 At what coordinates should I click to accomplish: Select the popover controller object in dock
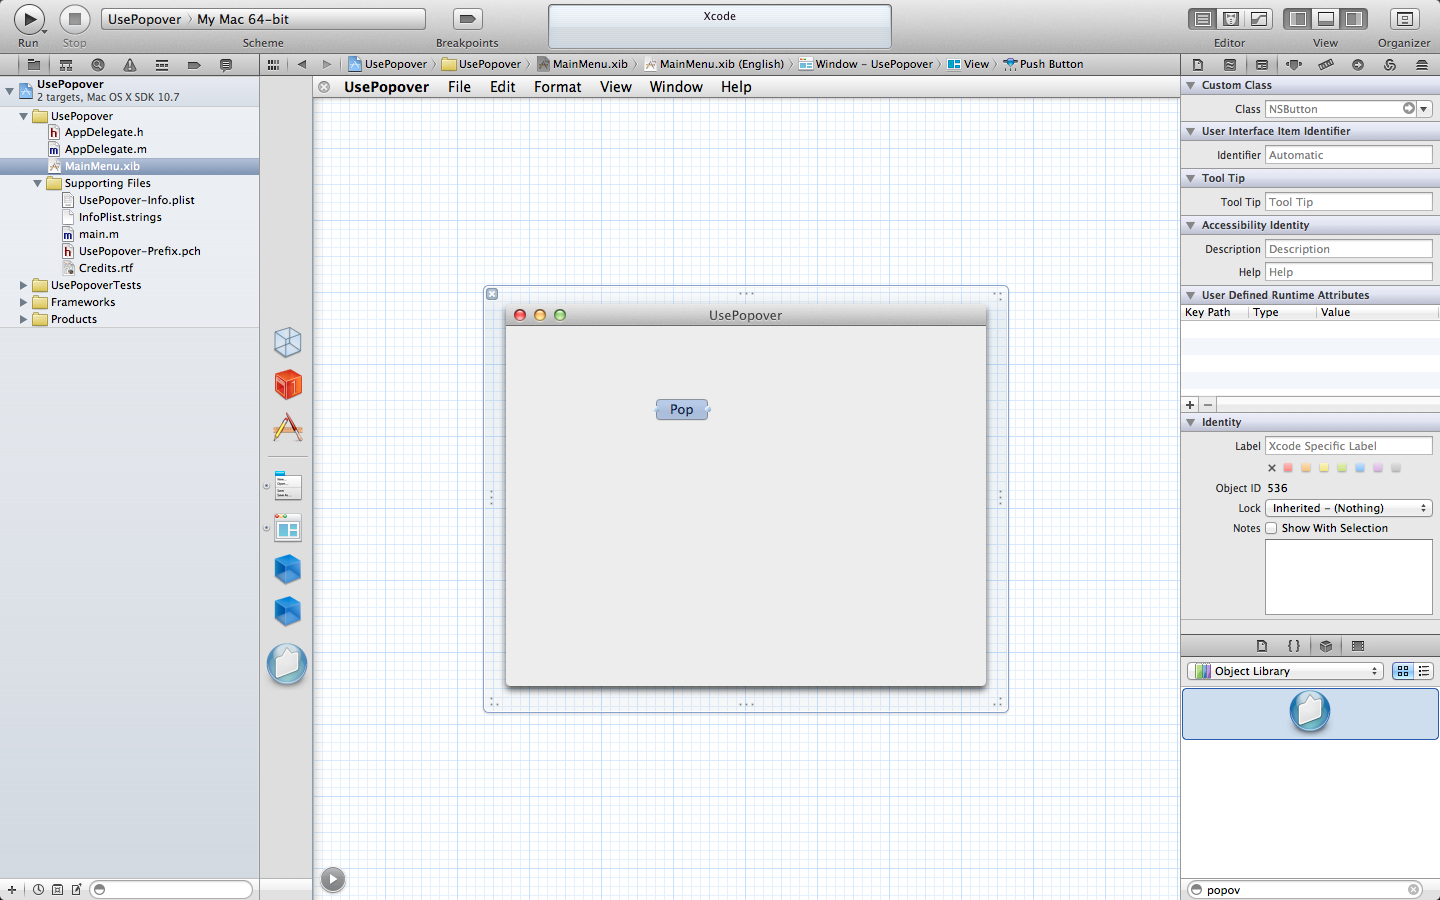pos(287,664)
